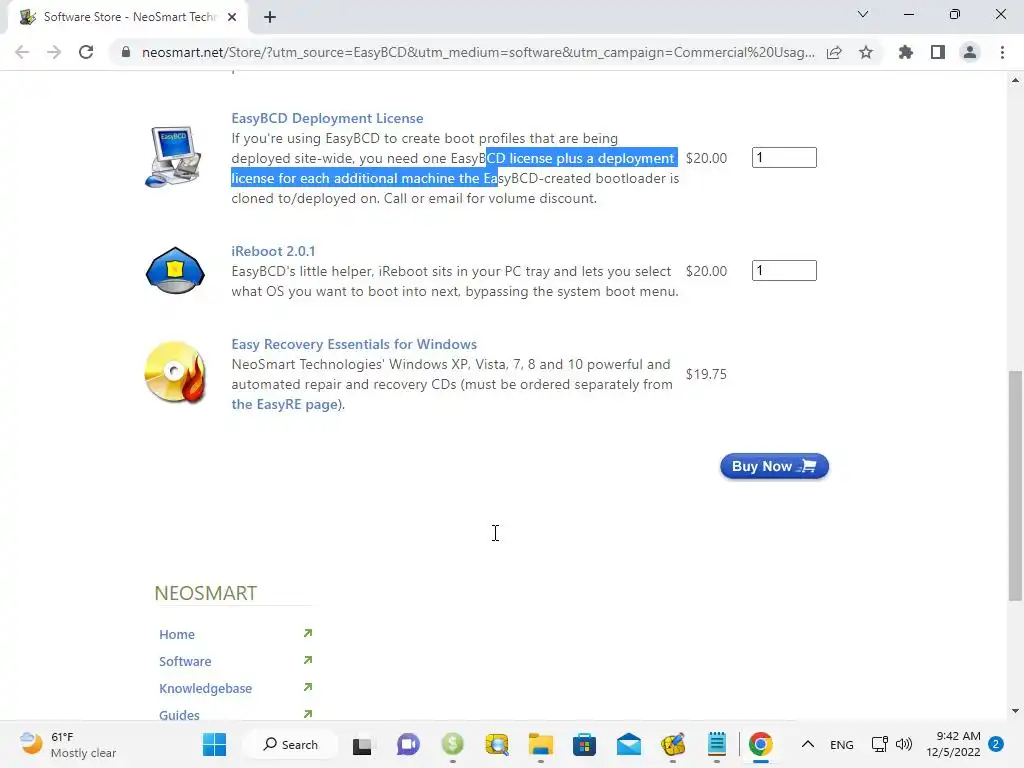
Task: Open the taskbar Search box
Action: click(x=291, y=744)
